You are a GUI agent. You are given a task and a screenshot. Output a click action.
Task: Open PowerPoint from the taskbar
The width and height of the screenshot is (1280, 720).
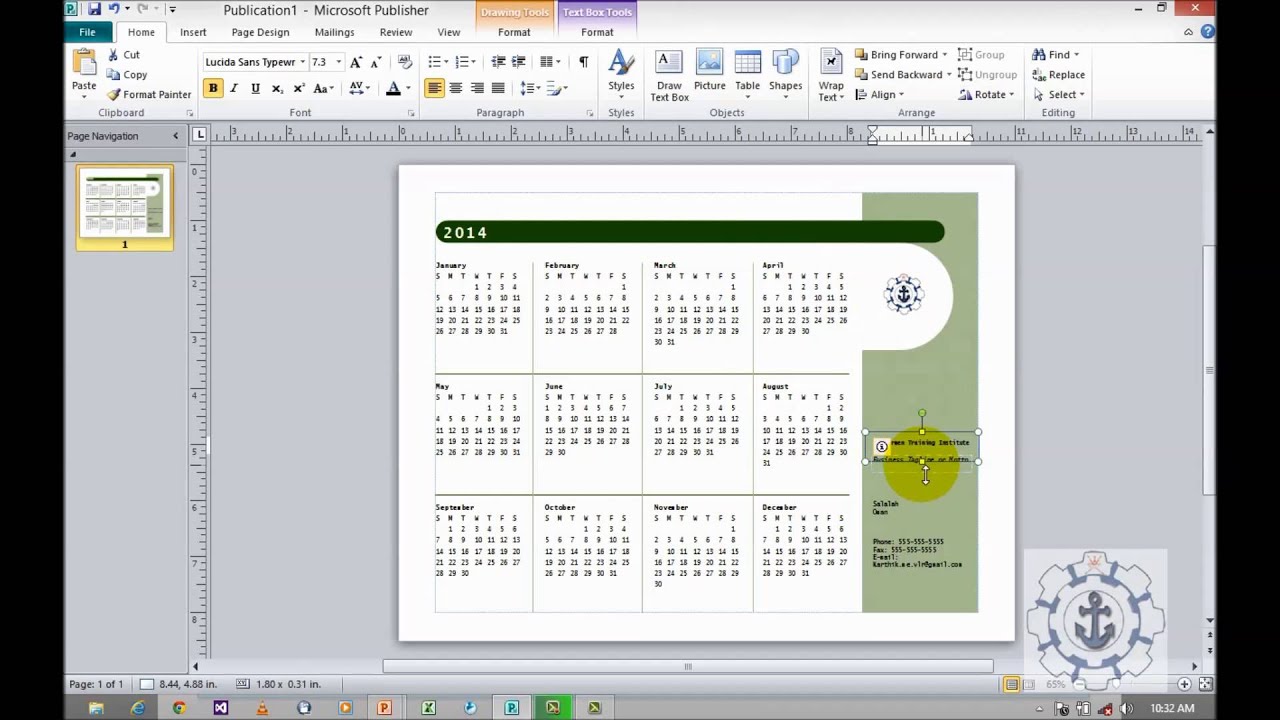pyautogui.click(x=384, y=708)
